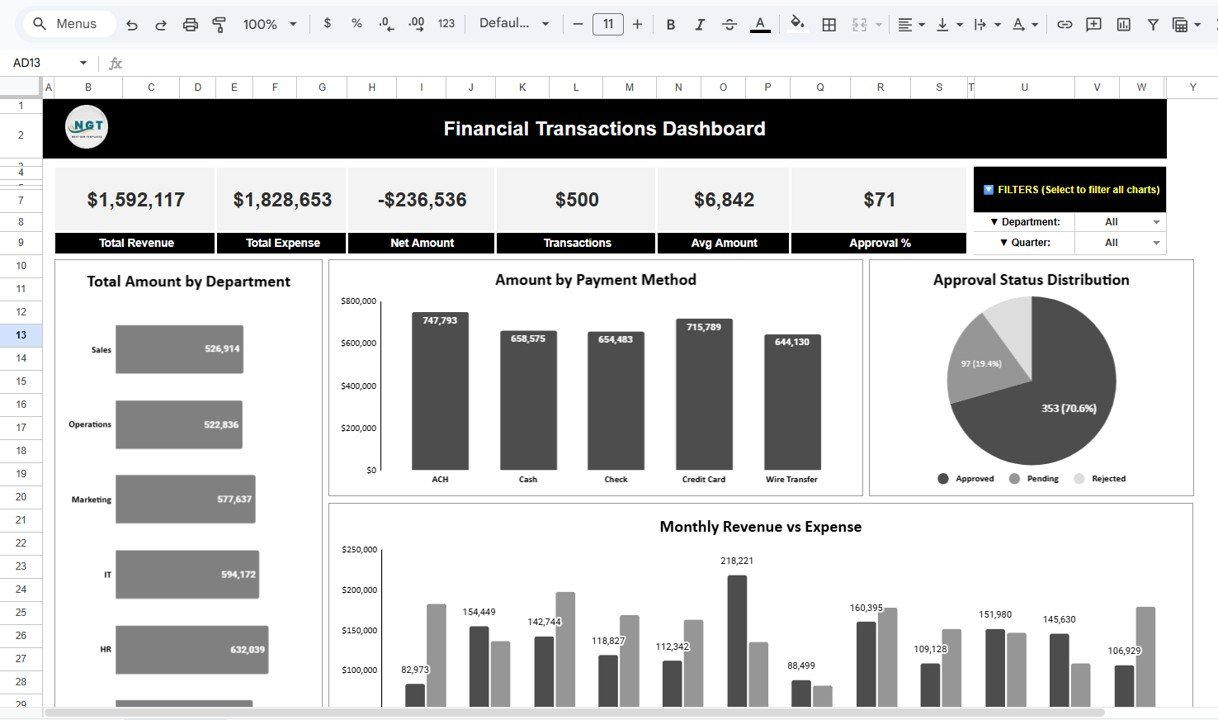Toggle bold formatting
Screen dimensions: 1218x720
pyautogui.click(x=670, y=24)
